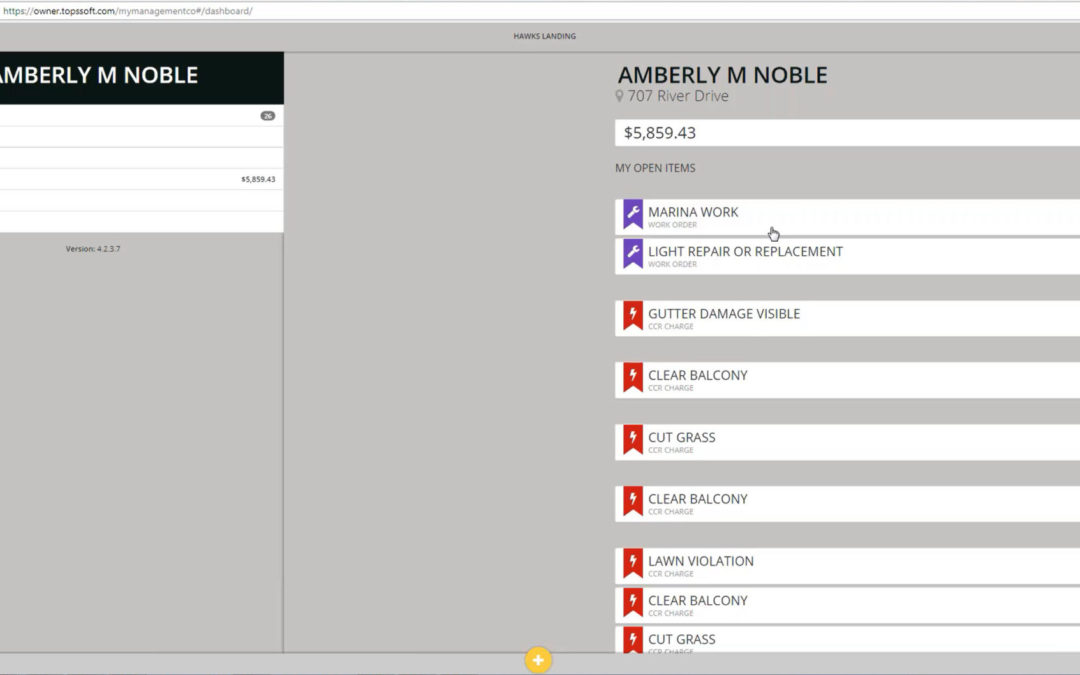Click the location pin by 707 River Drive

tap(619, 97)
